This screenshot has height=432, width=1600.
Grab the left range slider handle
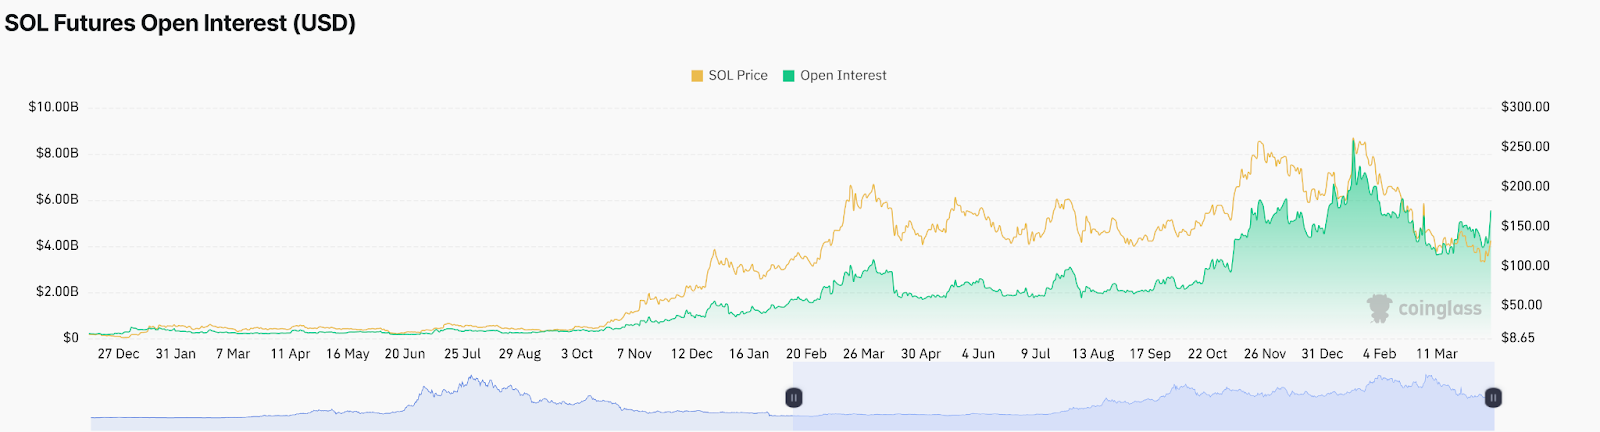[794, 398]
